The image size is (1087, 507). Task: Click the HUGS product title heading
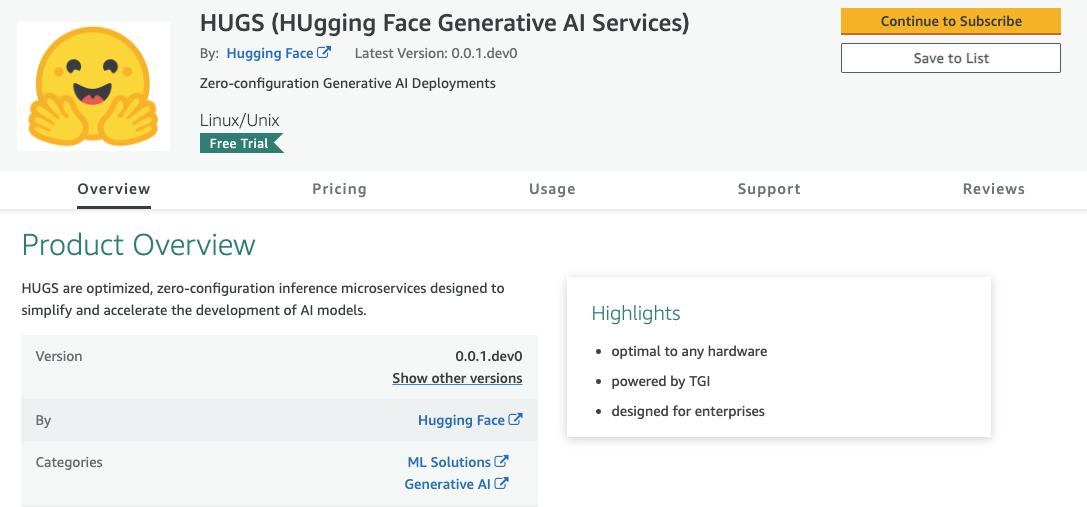444,22
